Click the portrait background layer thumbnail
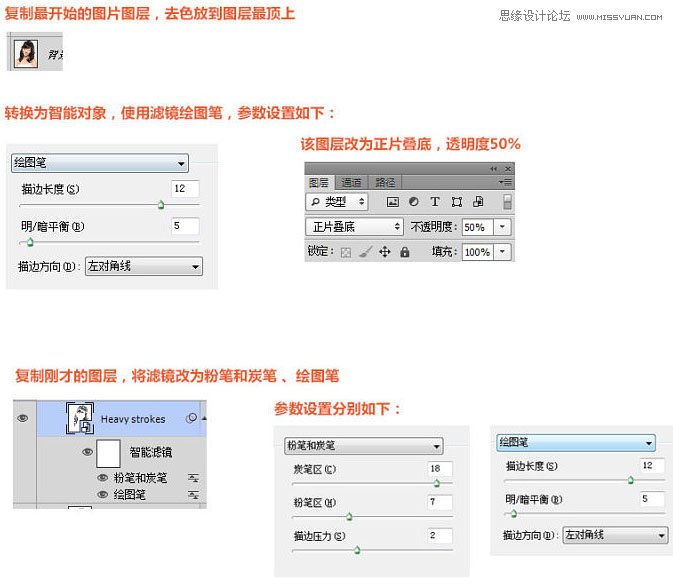The height and width of the screenshot is (585, 673). 26,53
